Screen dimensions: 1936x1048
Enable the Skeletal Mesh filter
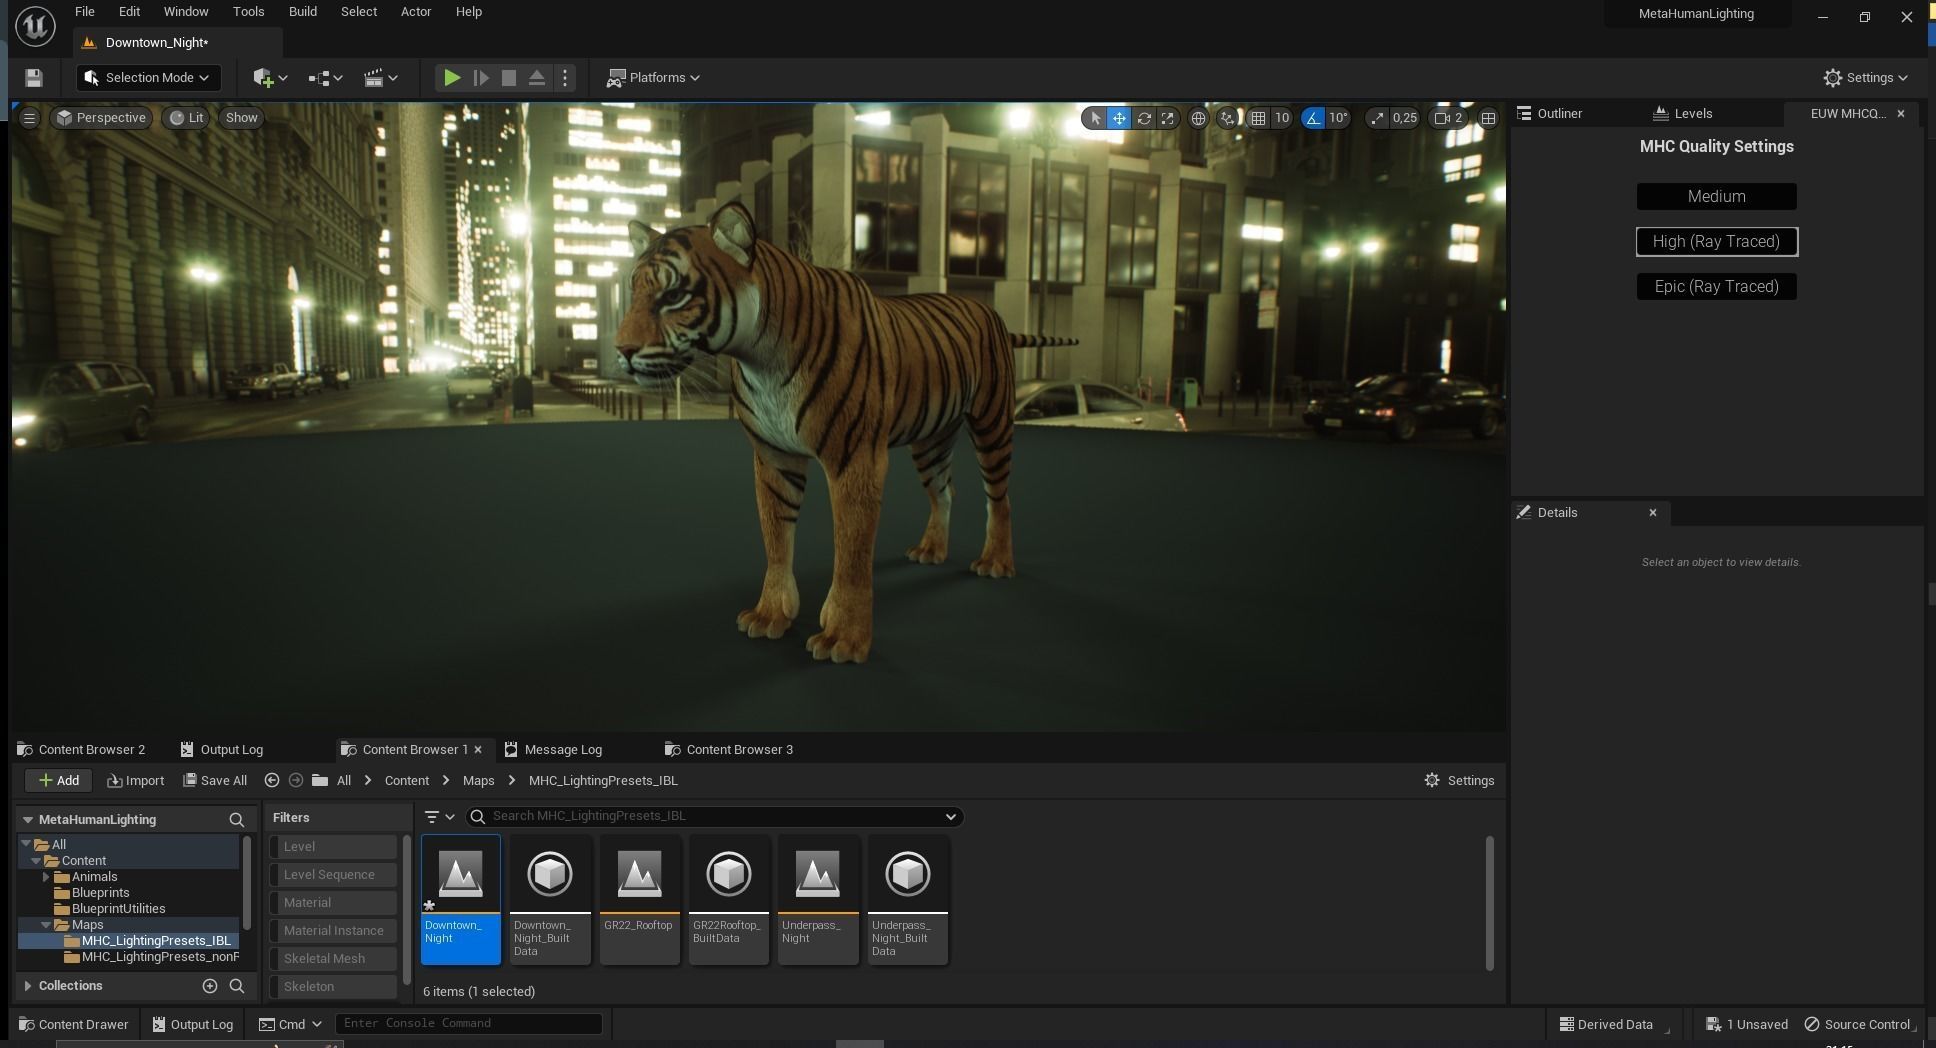(x=334, y=959)
